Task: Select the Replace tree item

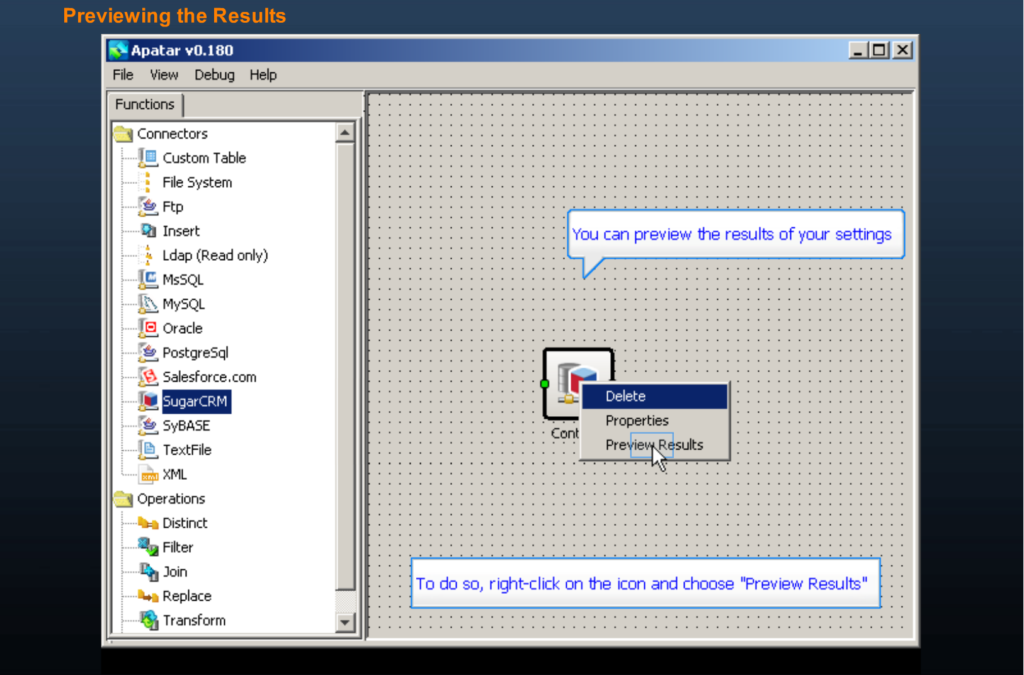Action: 187,596
